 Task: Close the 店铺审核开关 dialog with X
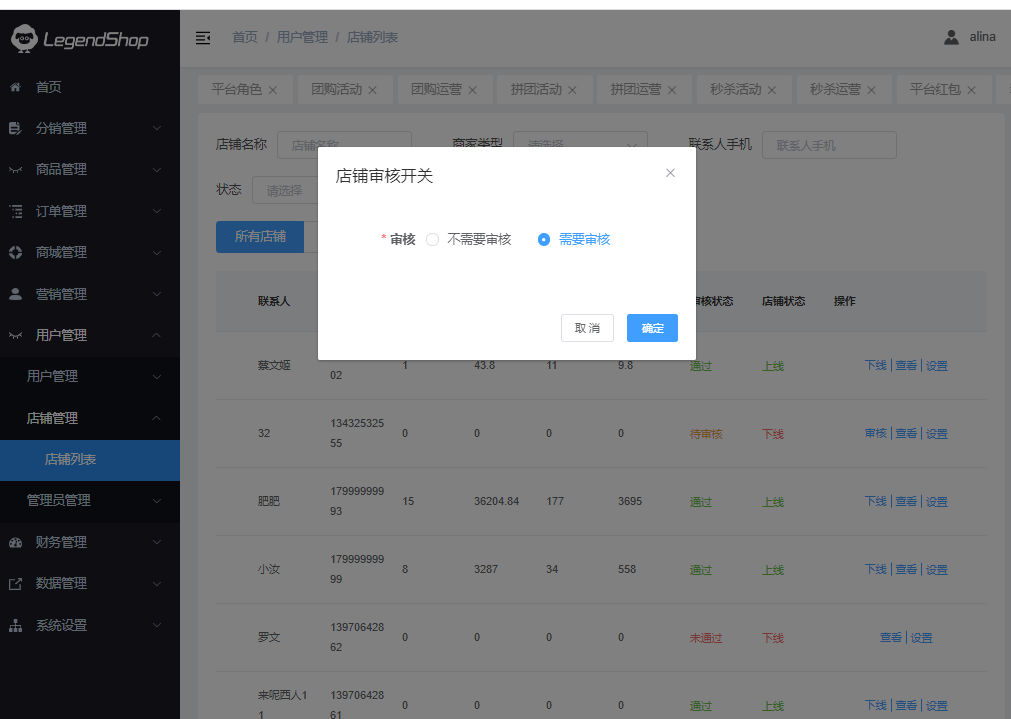click(670, 173)
